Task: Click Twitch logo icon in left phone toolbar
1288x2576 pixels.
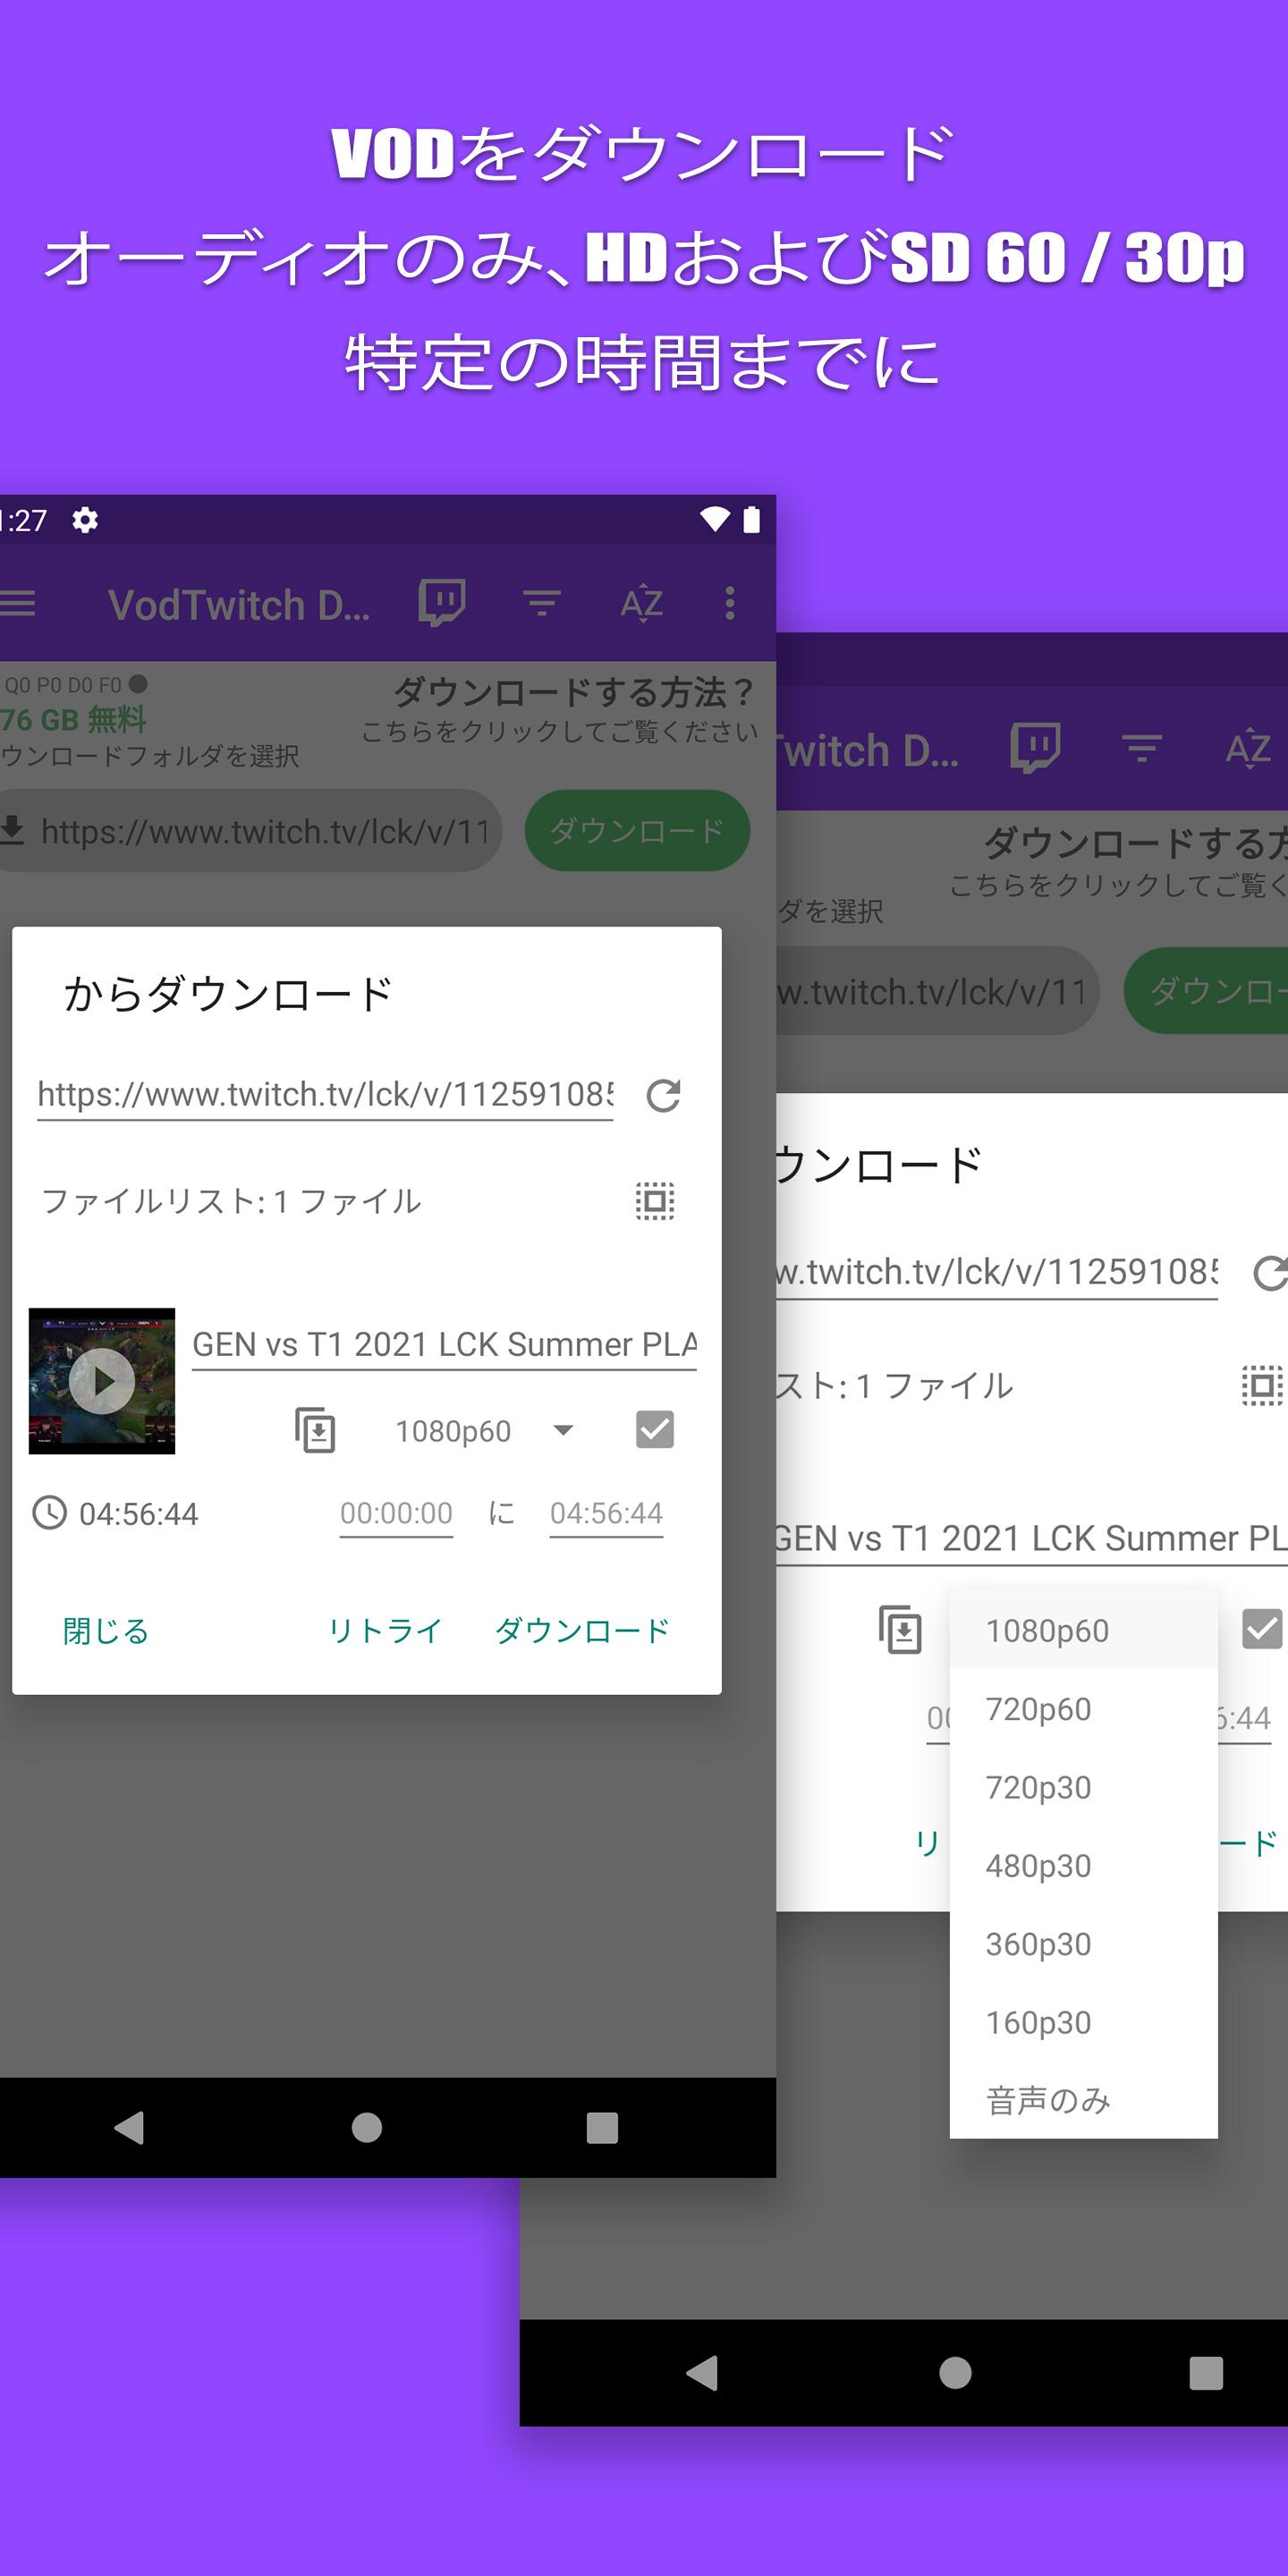Action: tap(441, 603)
